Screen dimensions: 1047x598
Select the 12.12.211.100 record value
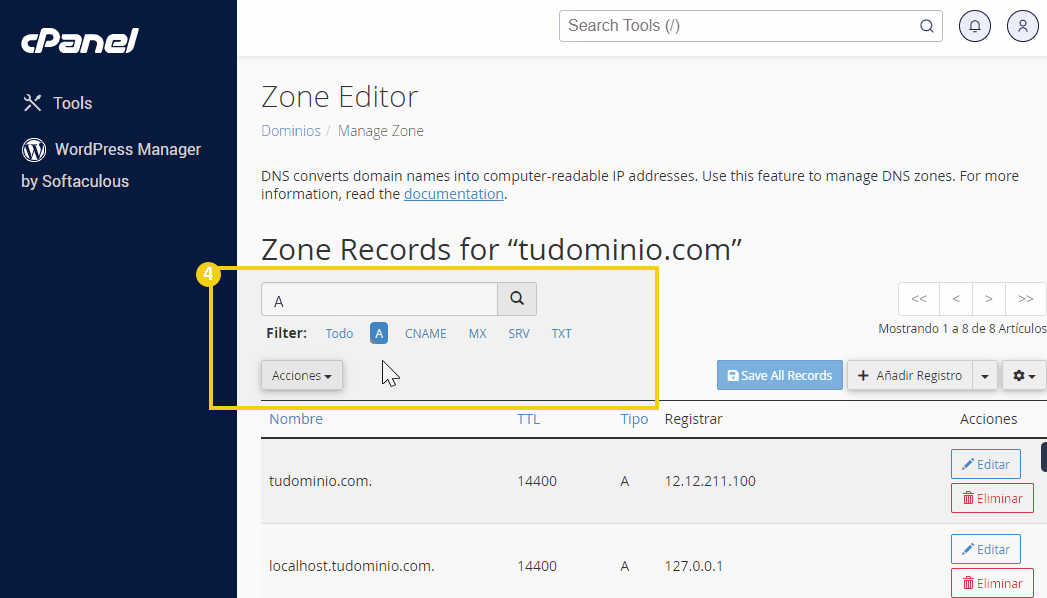click(x=710, y=481)
